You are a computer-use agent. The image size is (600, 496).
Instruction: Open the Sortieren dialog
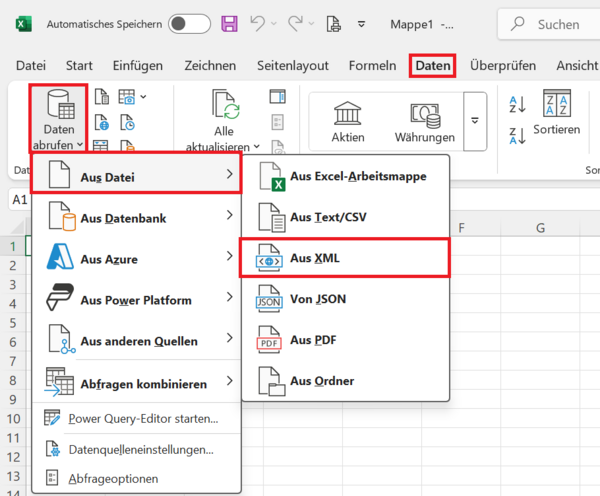pyautogui.click(x=556, y=114)
